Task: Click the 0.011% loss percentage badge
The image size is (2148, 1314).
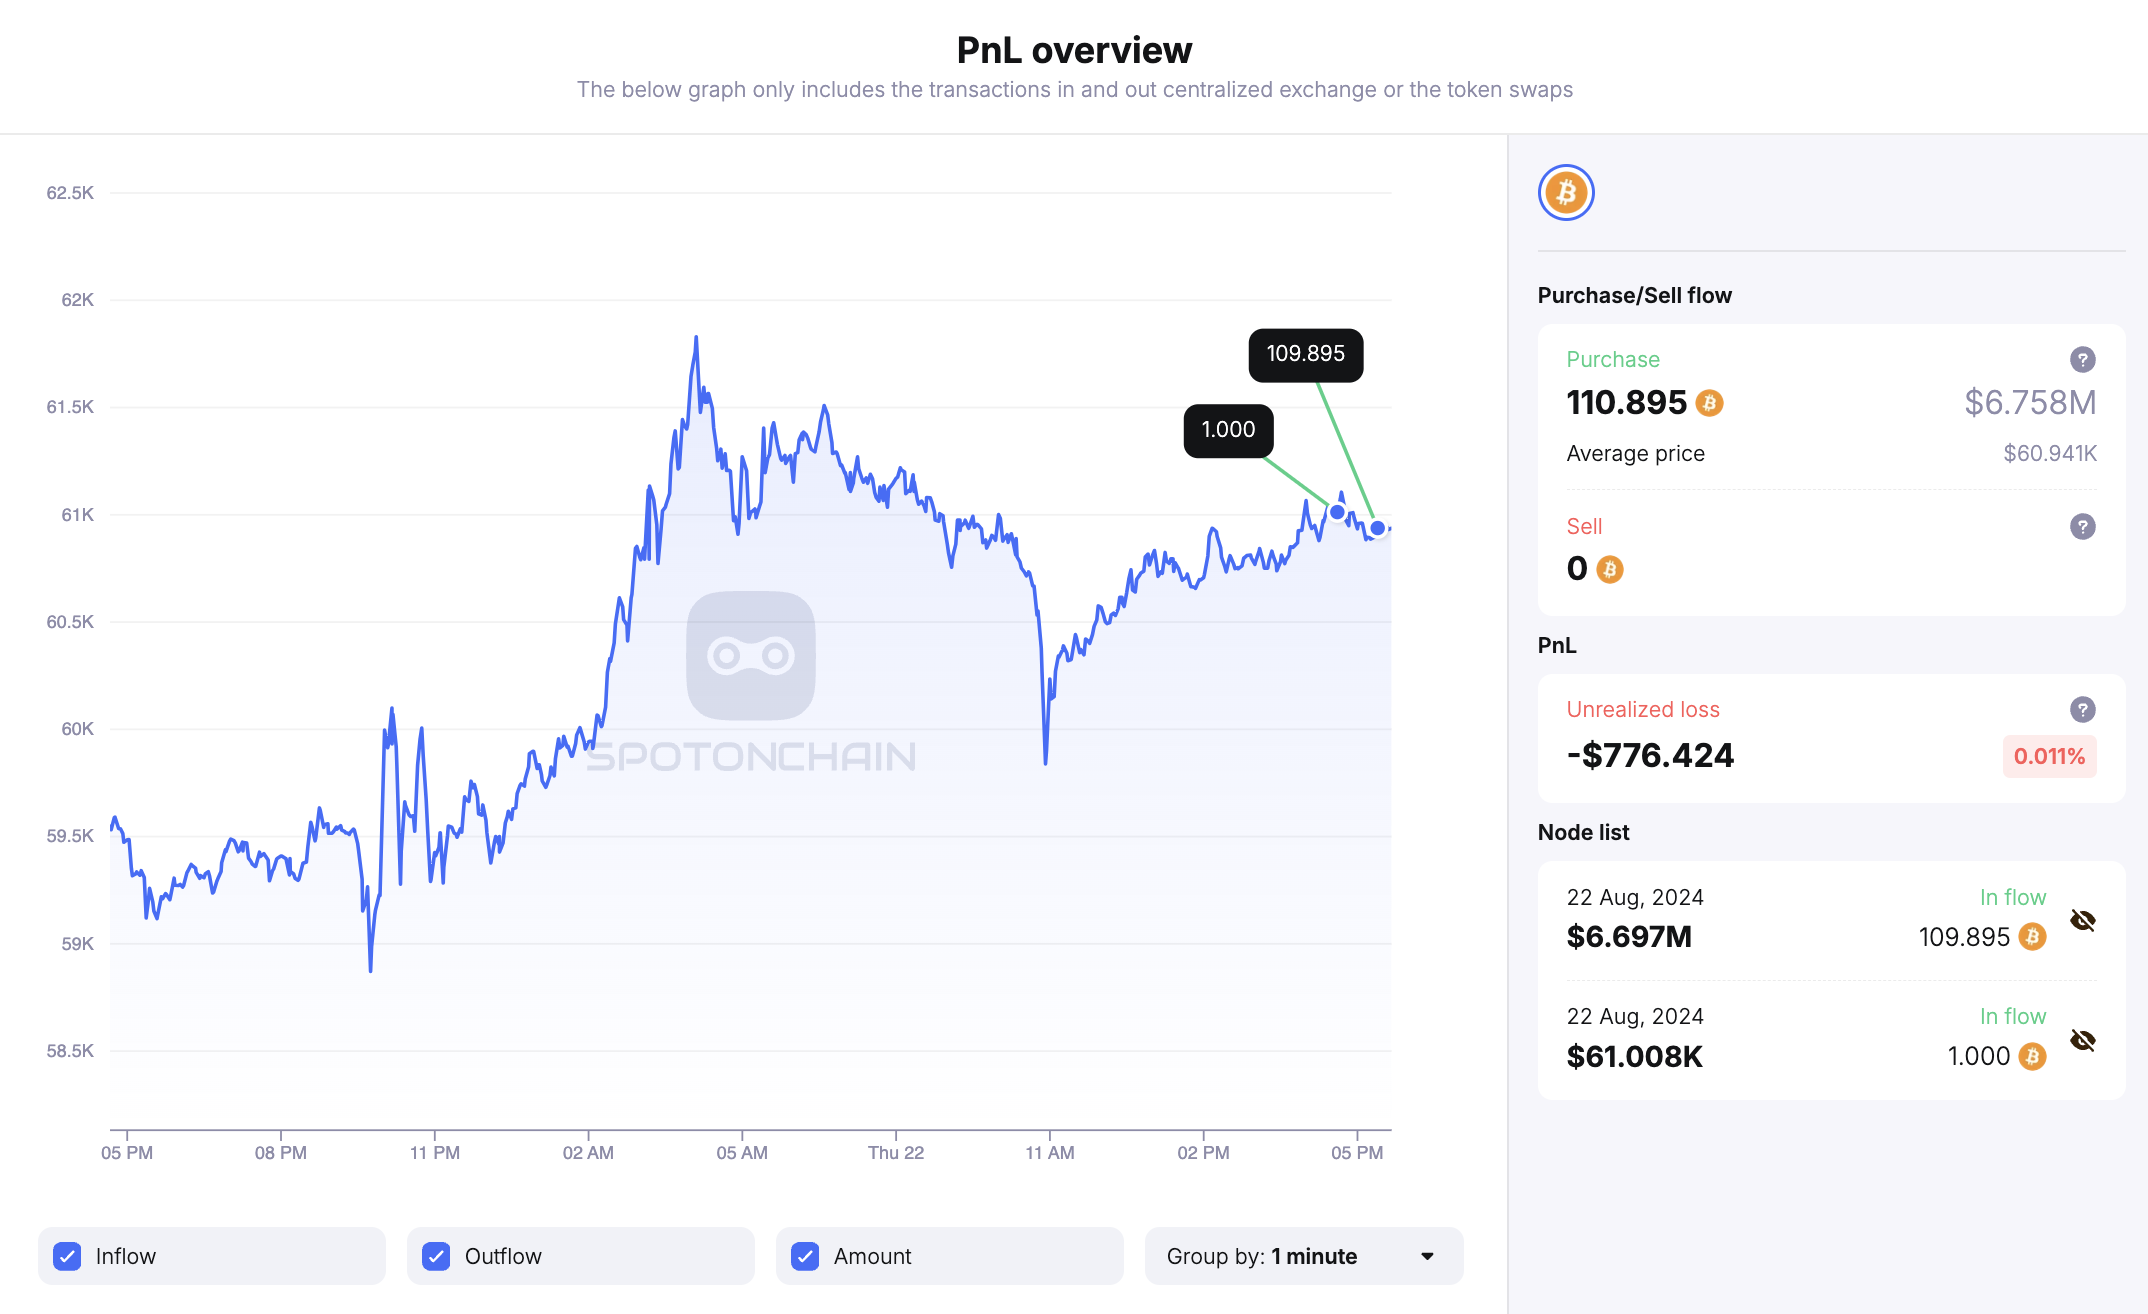Action: coord(2049,756)
